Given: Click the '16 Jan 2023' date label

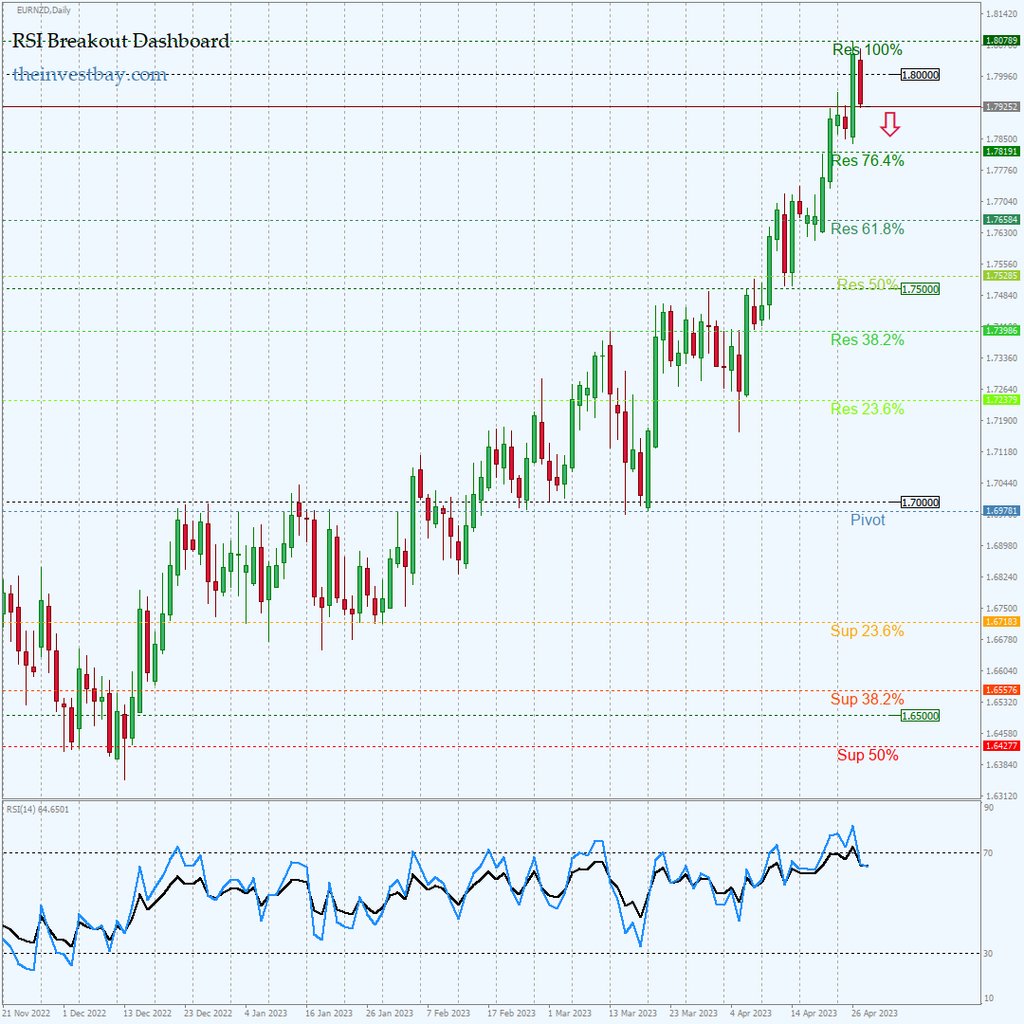Looking at the screenshot, I should click(329, 1014).
